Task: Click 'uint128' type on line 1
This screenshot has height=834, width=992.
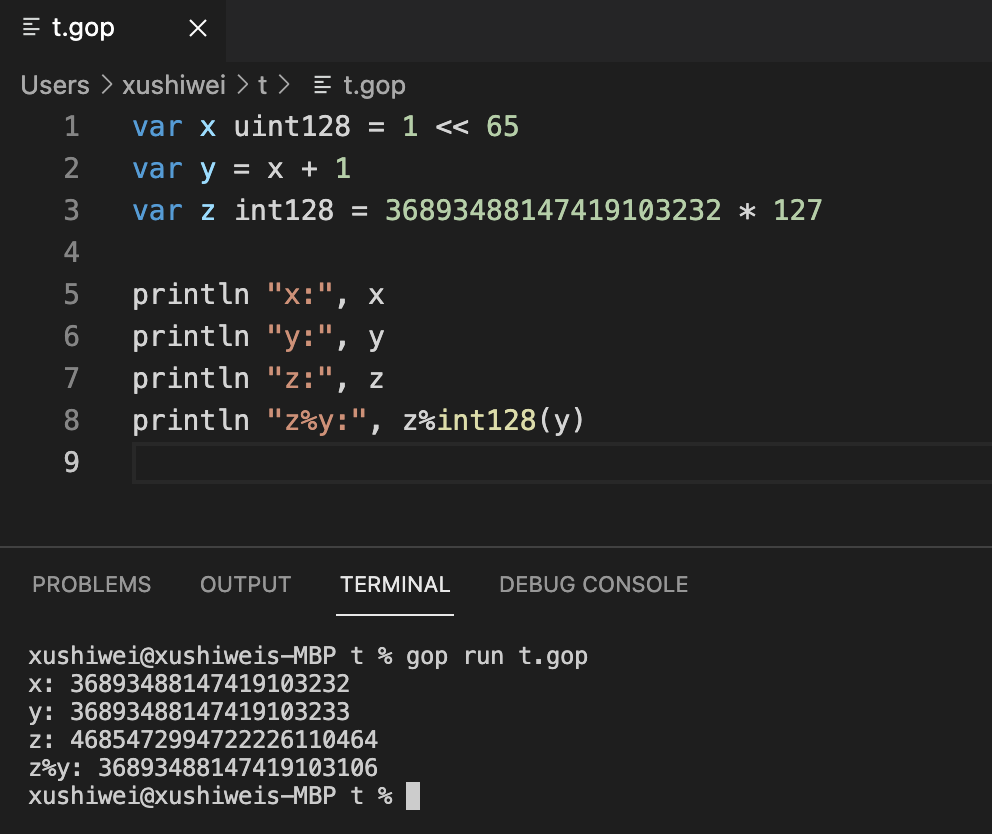Action: tap(292, 127)
